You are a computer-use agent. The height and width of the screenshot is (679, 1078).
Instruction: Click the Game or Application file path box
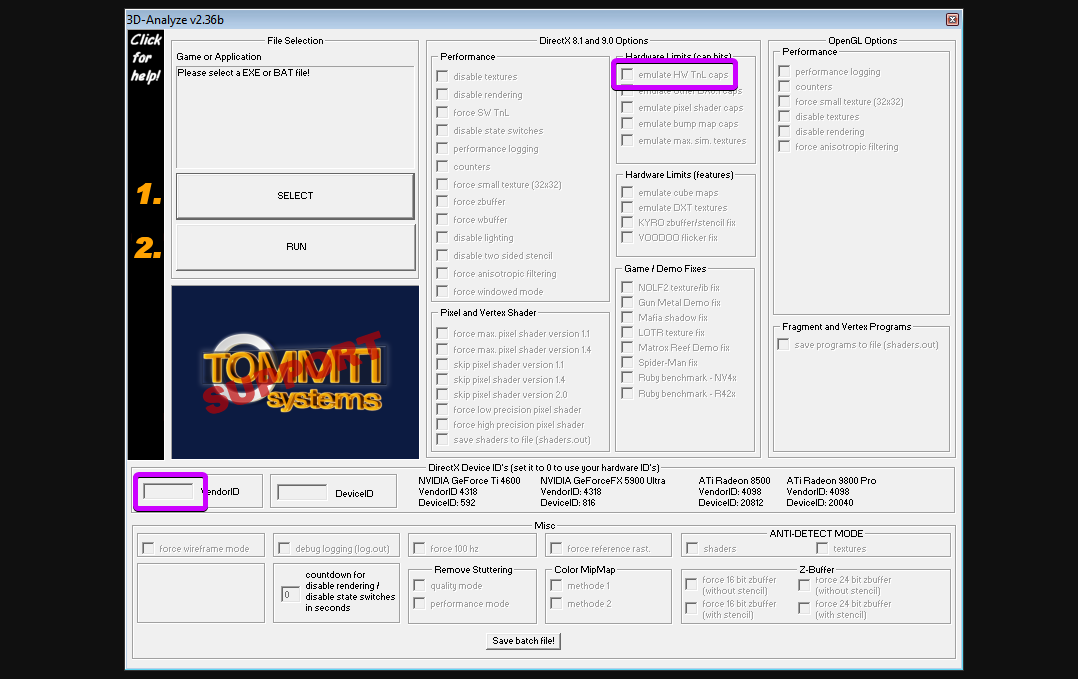tap(295, 117)
